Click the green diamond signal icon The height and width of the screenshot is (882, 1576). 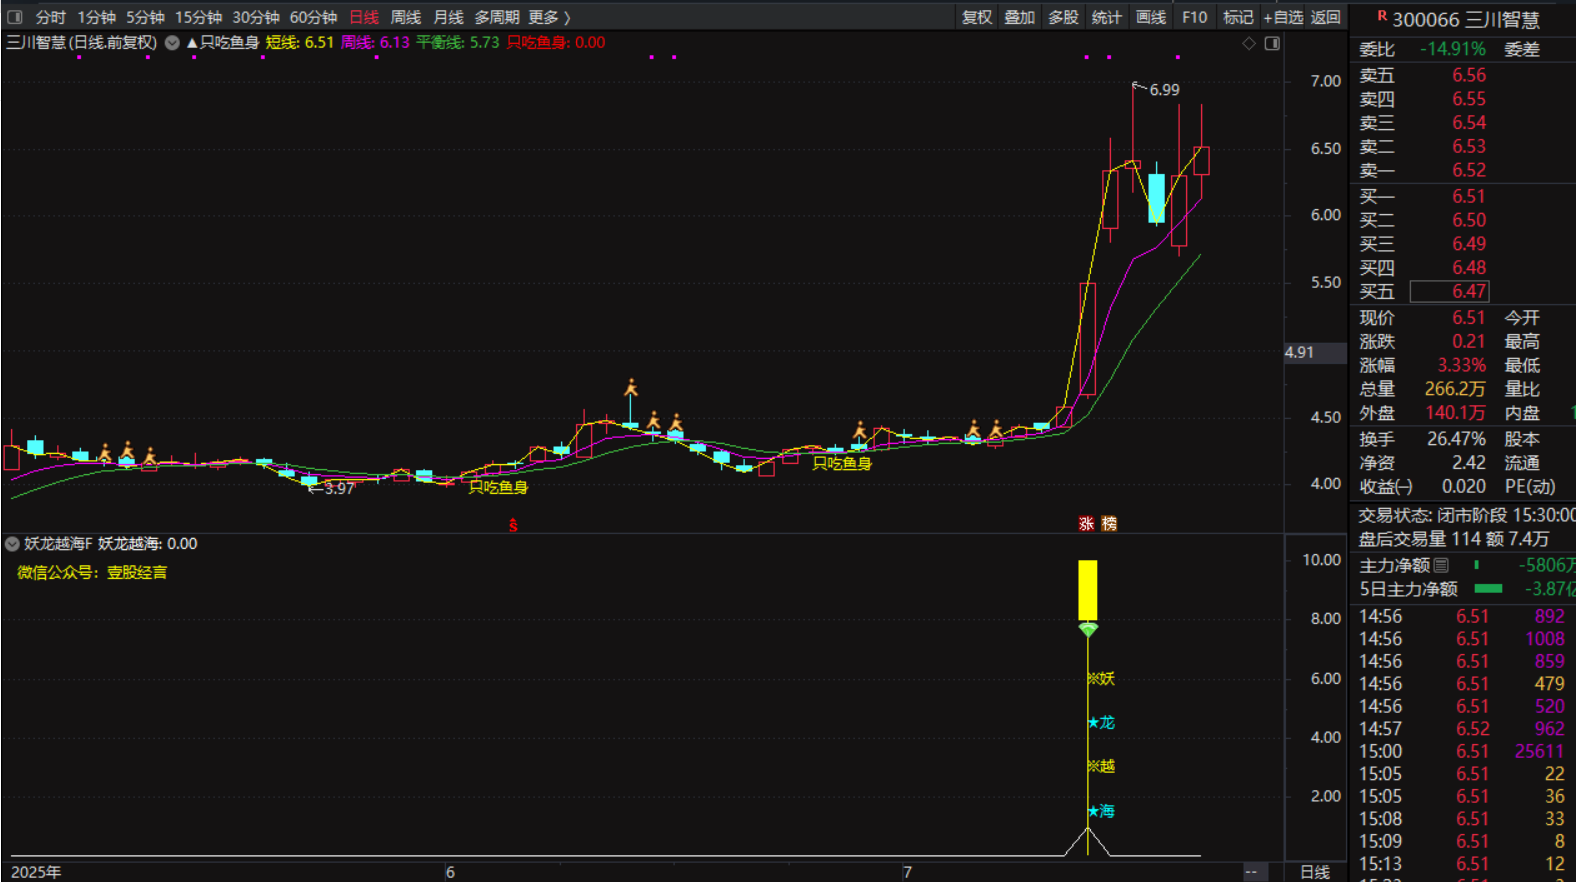point(1088,629)
